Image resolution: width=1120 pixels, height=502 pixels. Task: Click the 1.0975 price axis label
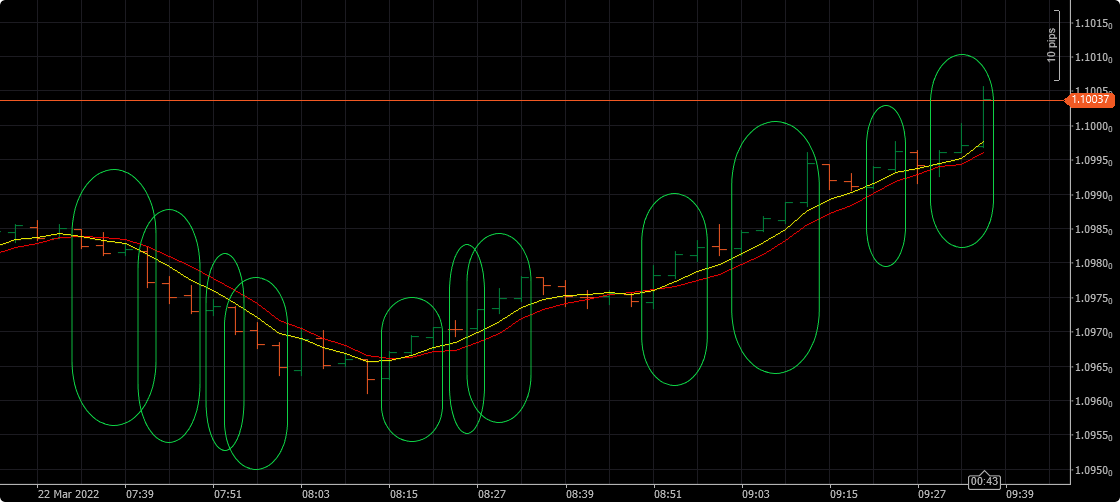coord(1094,298)
